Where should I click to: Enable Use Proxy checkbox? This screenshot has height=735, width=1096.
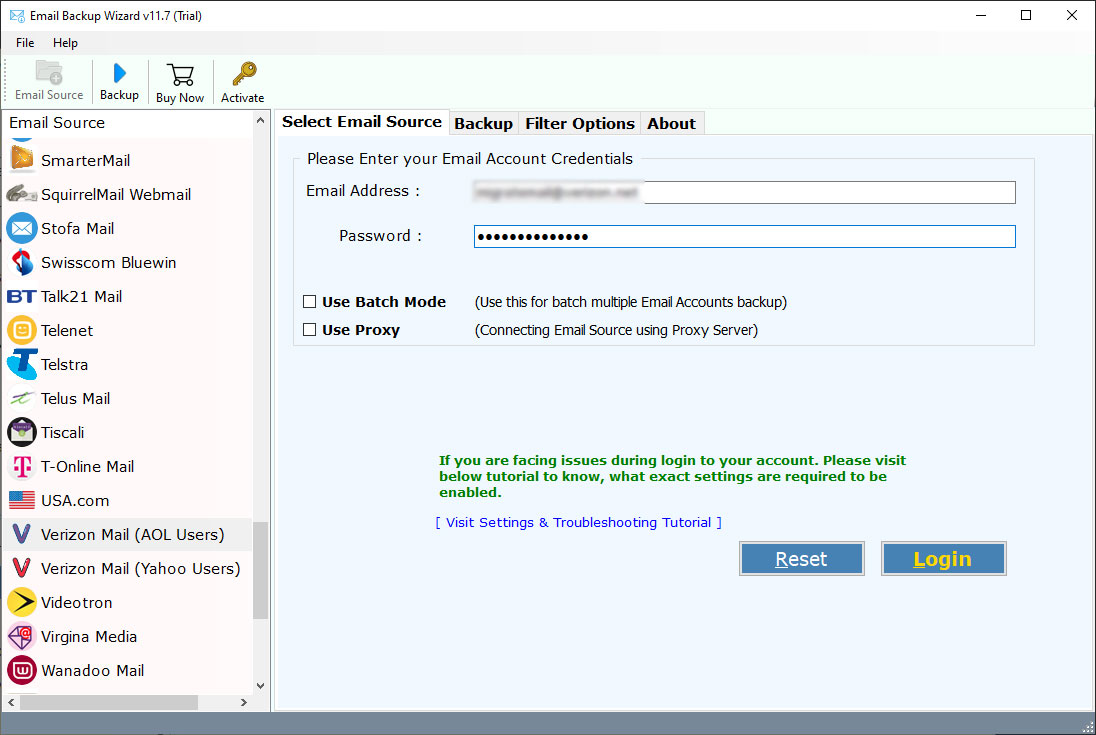[310, 330]
